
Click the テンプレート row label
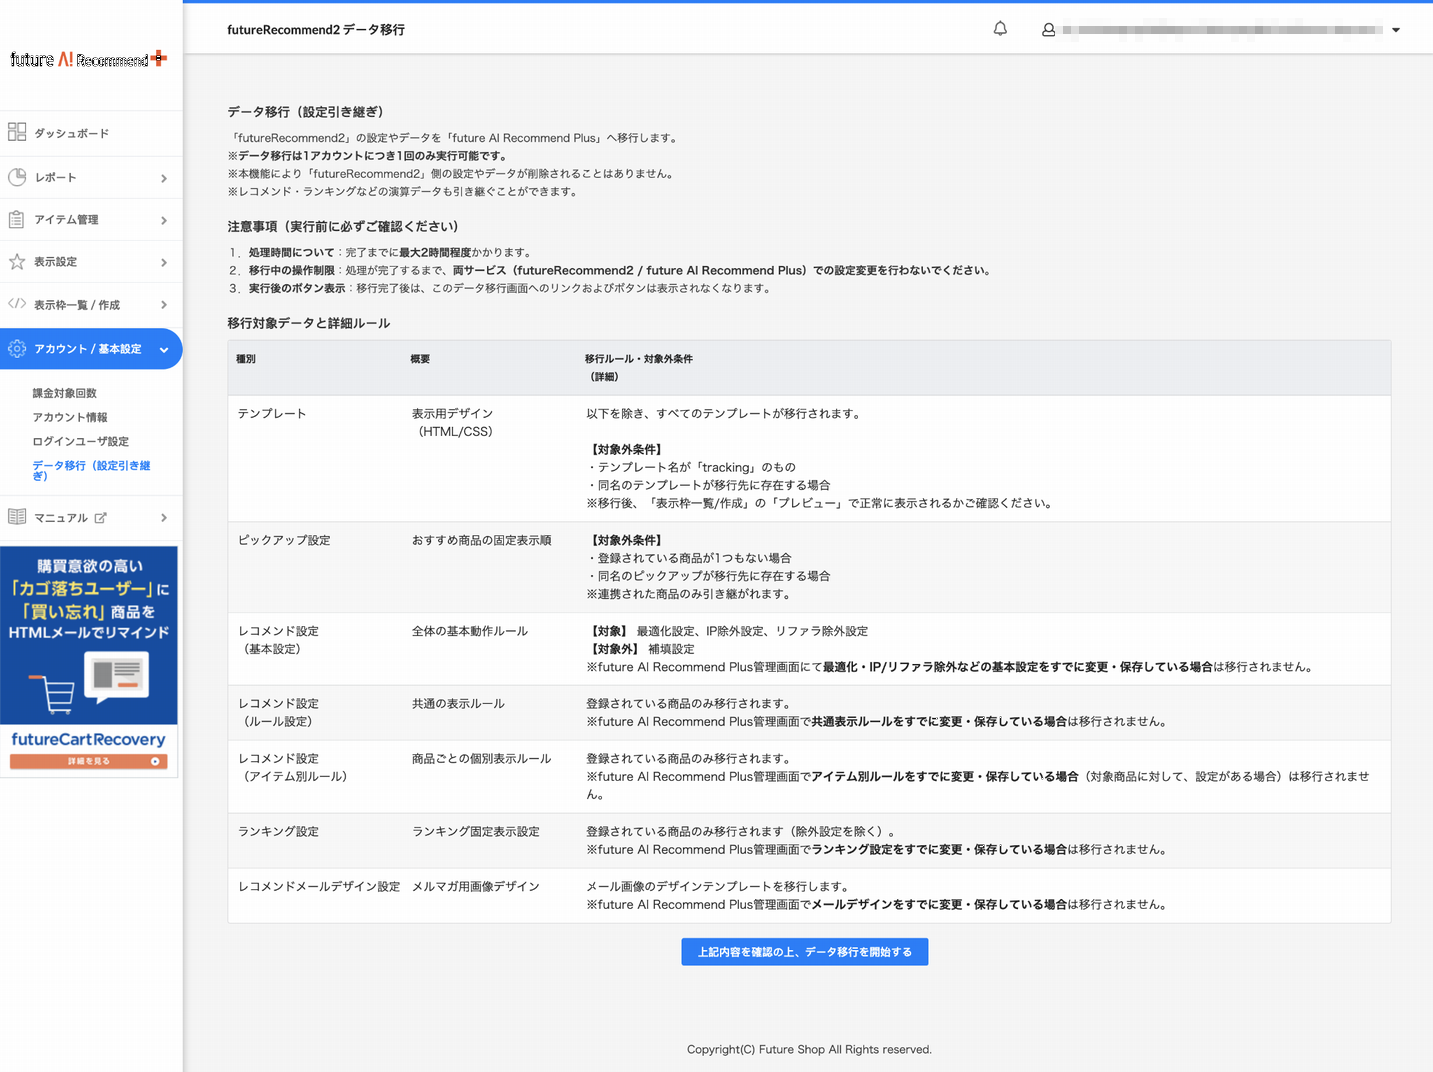pyautogui.click(x=272, y=414)
